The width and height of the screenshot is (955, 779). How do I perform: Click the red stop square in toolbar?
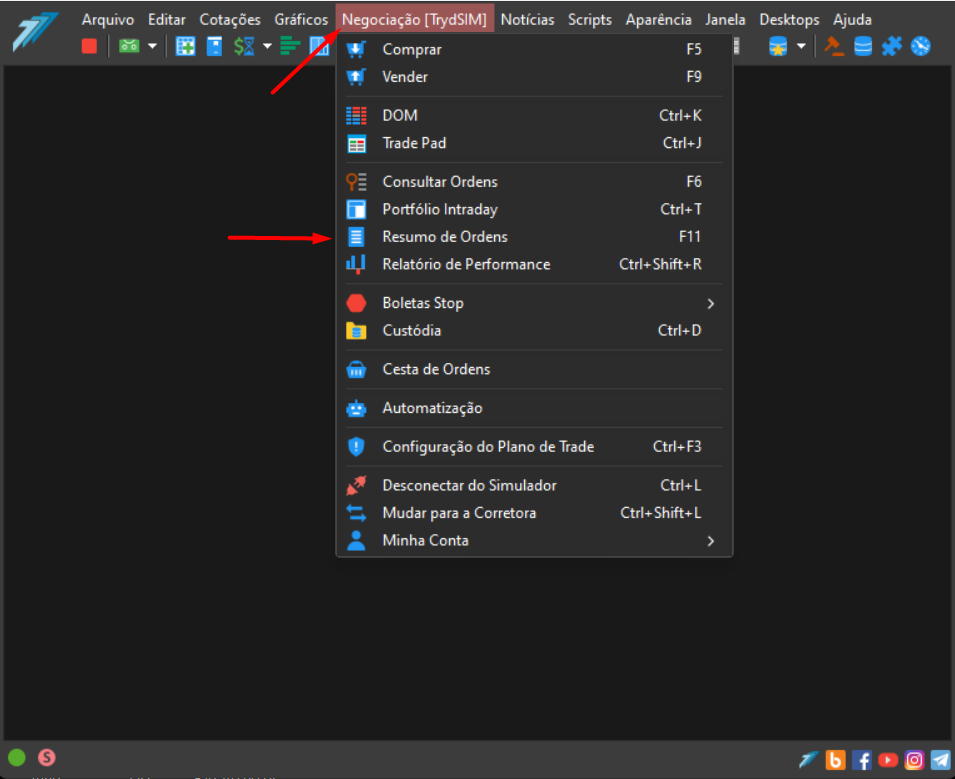click(90, 46)
